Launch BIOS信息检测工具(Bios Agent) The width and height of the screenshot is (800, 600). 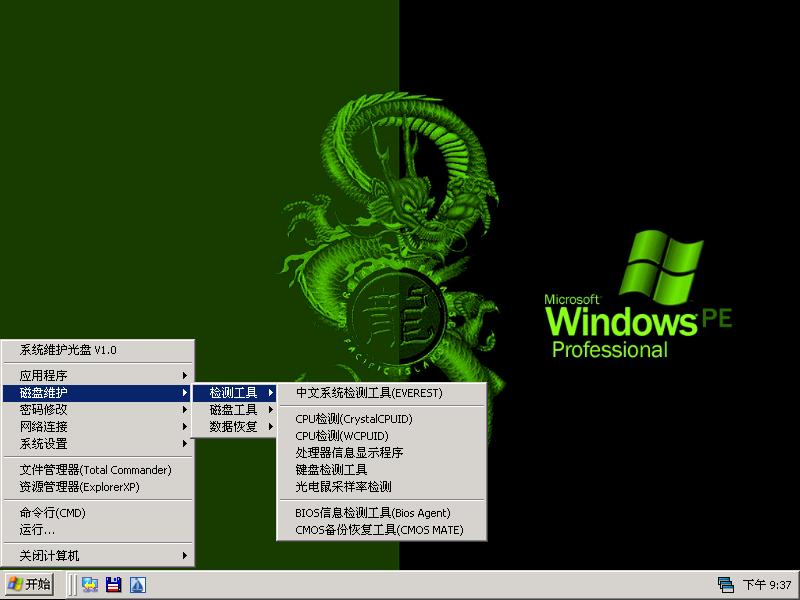pos(382,513)
